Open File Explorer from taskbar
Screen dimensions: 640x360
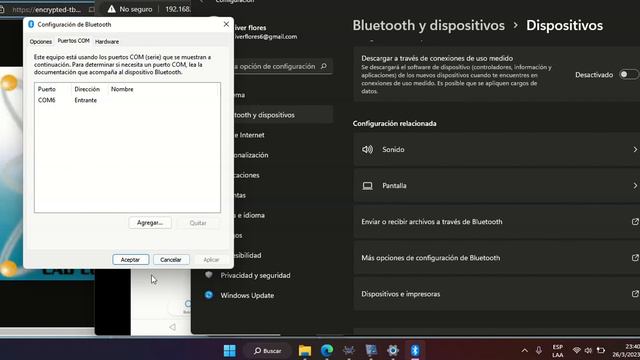click(x=305, y=351)
